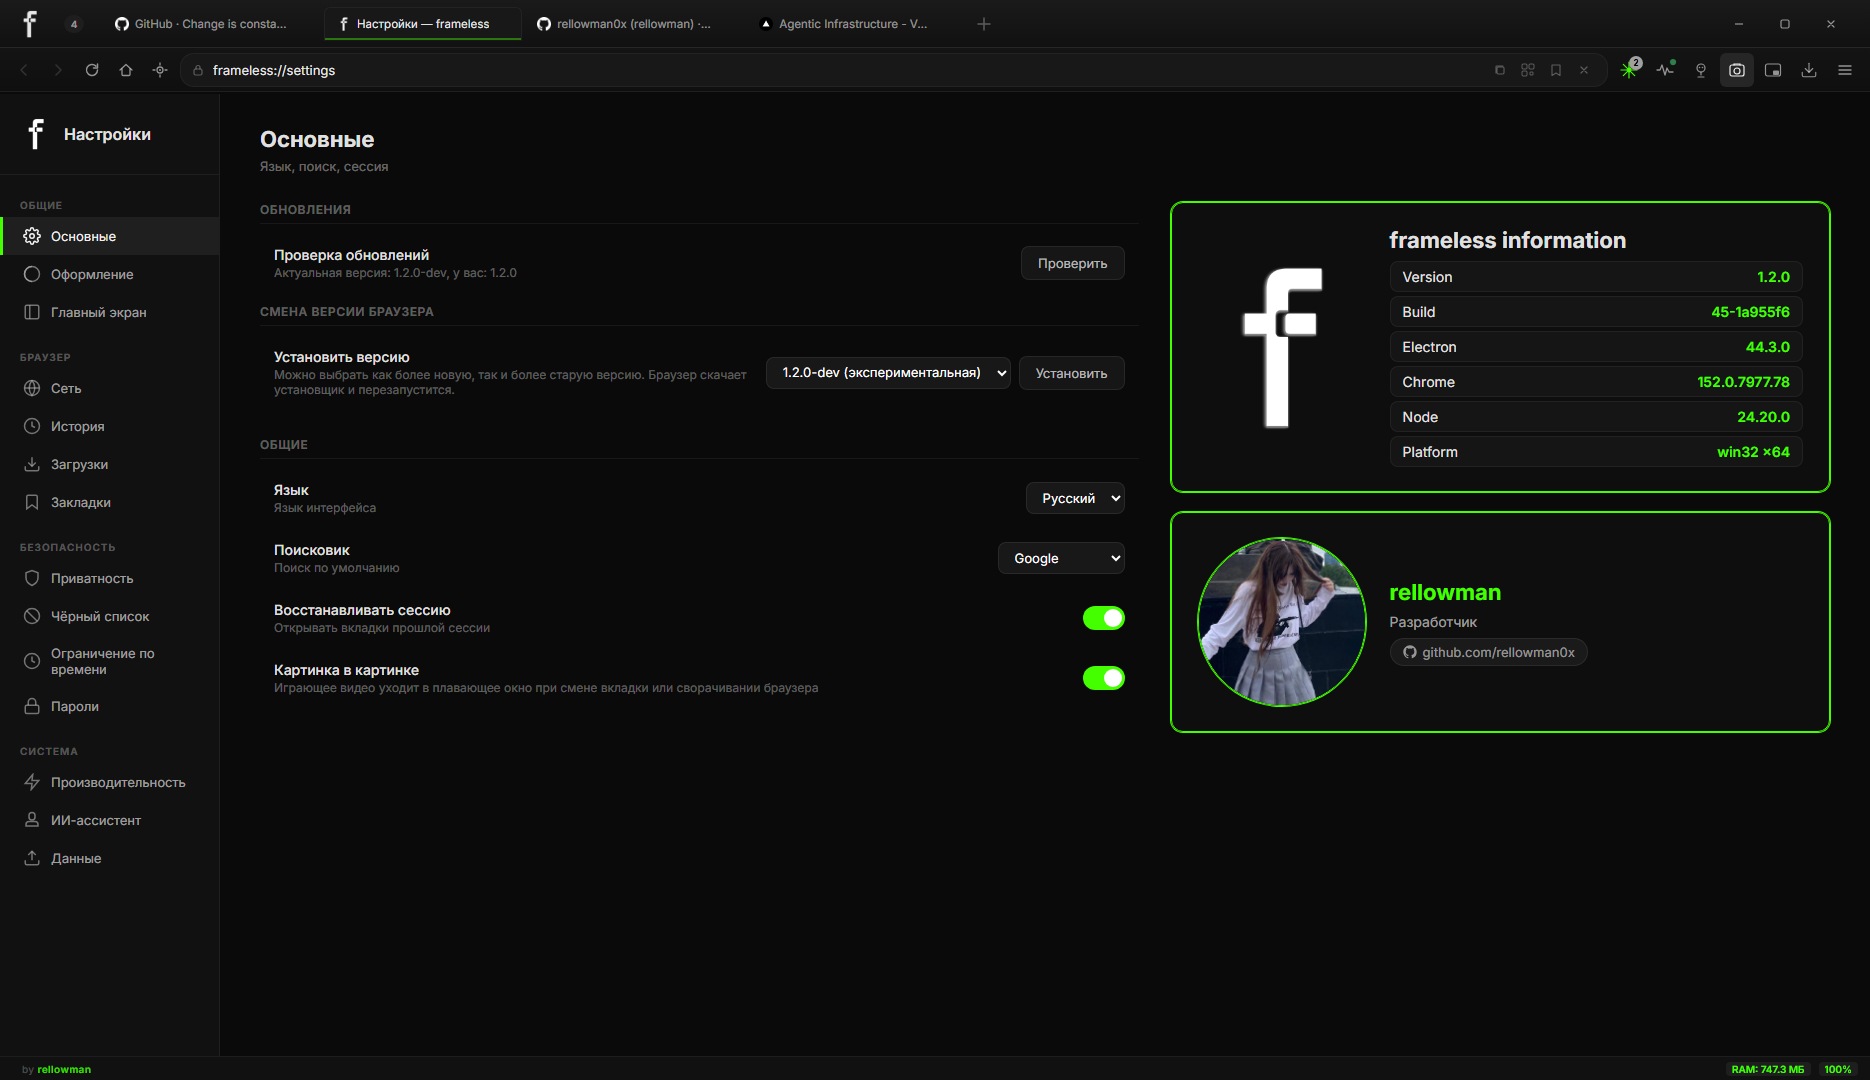Reload the page with the refresh icon
This screenshot has height=1080, width=1870.
[92, 70]
